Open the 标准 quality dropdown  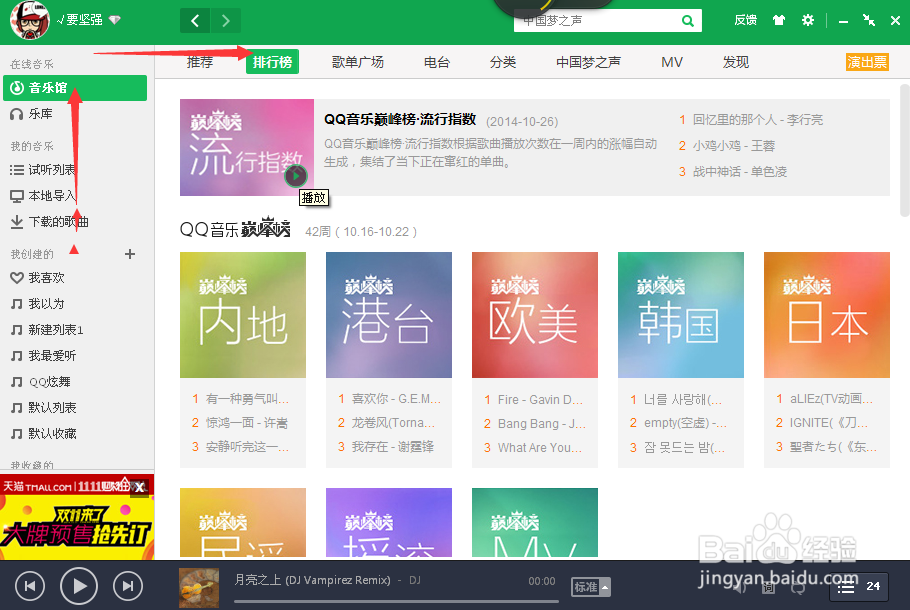591,587
